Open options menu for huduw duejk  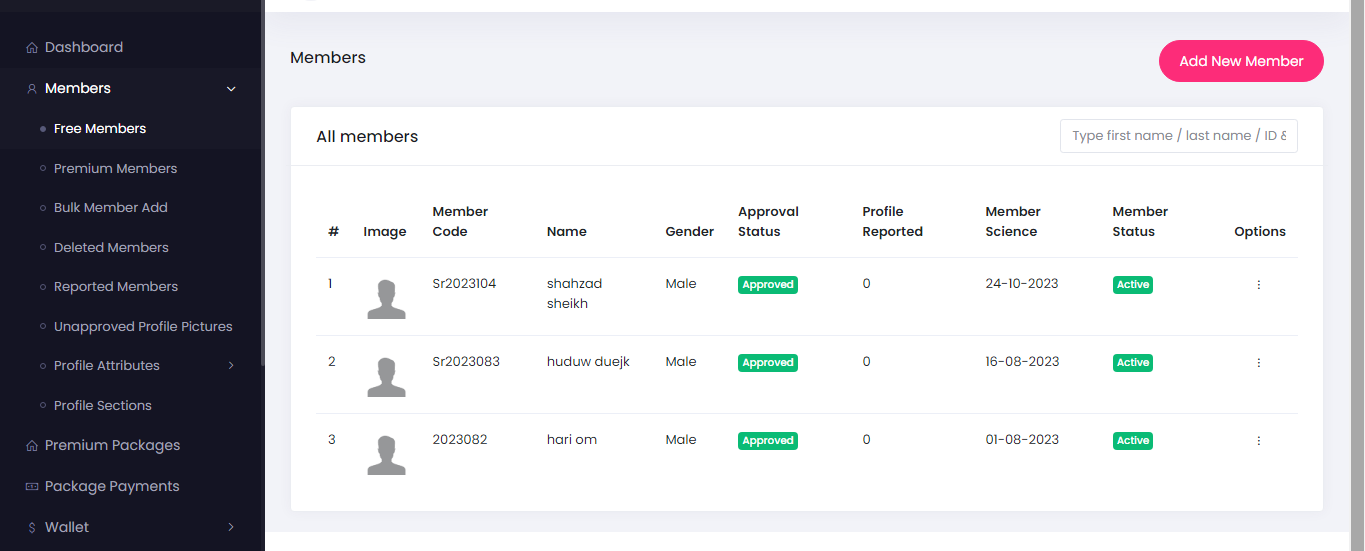pyautogui.click(x=1258, y=363)
